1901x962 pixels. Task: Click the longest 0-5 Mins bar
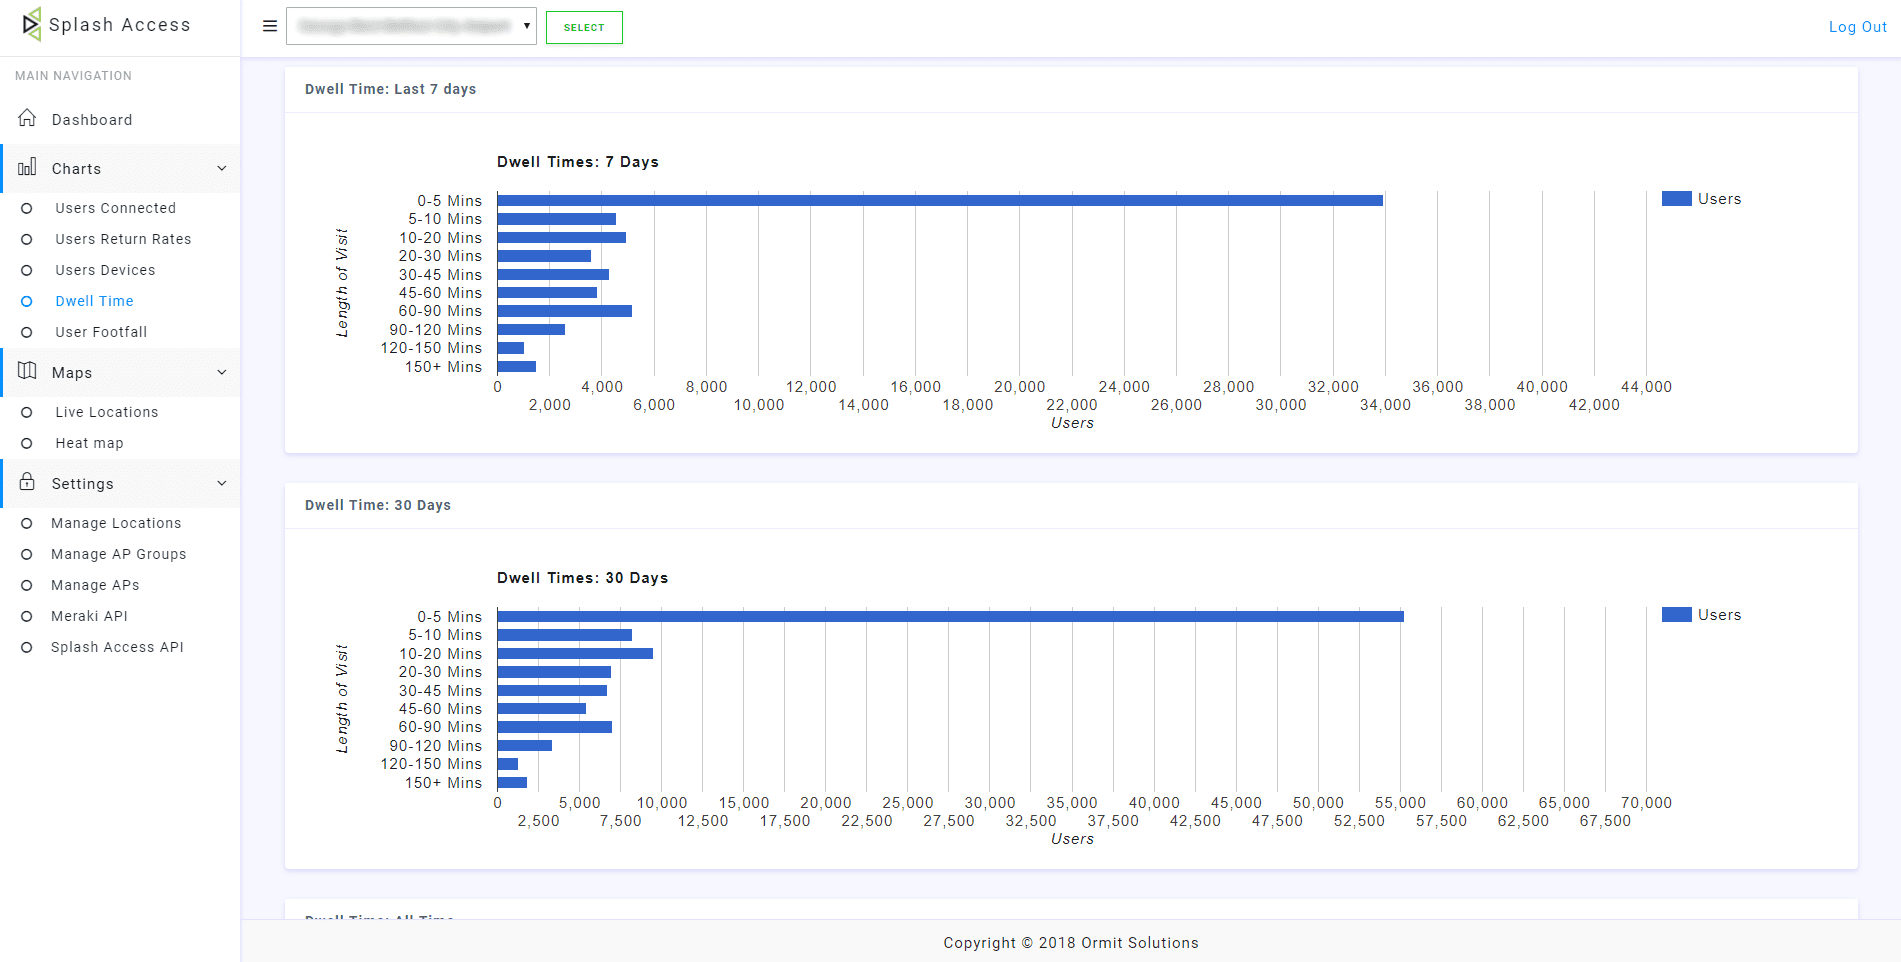click(940, 200)
